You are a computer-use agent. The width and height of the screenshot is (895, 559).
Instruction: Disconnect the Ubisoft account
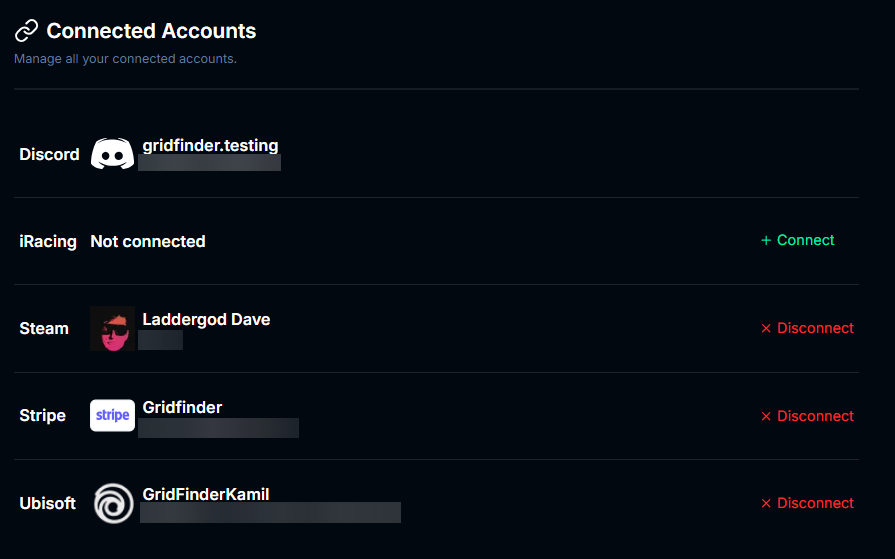click(x=806, y=503)
